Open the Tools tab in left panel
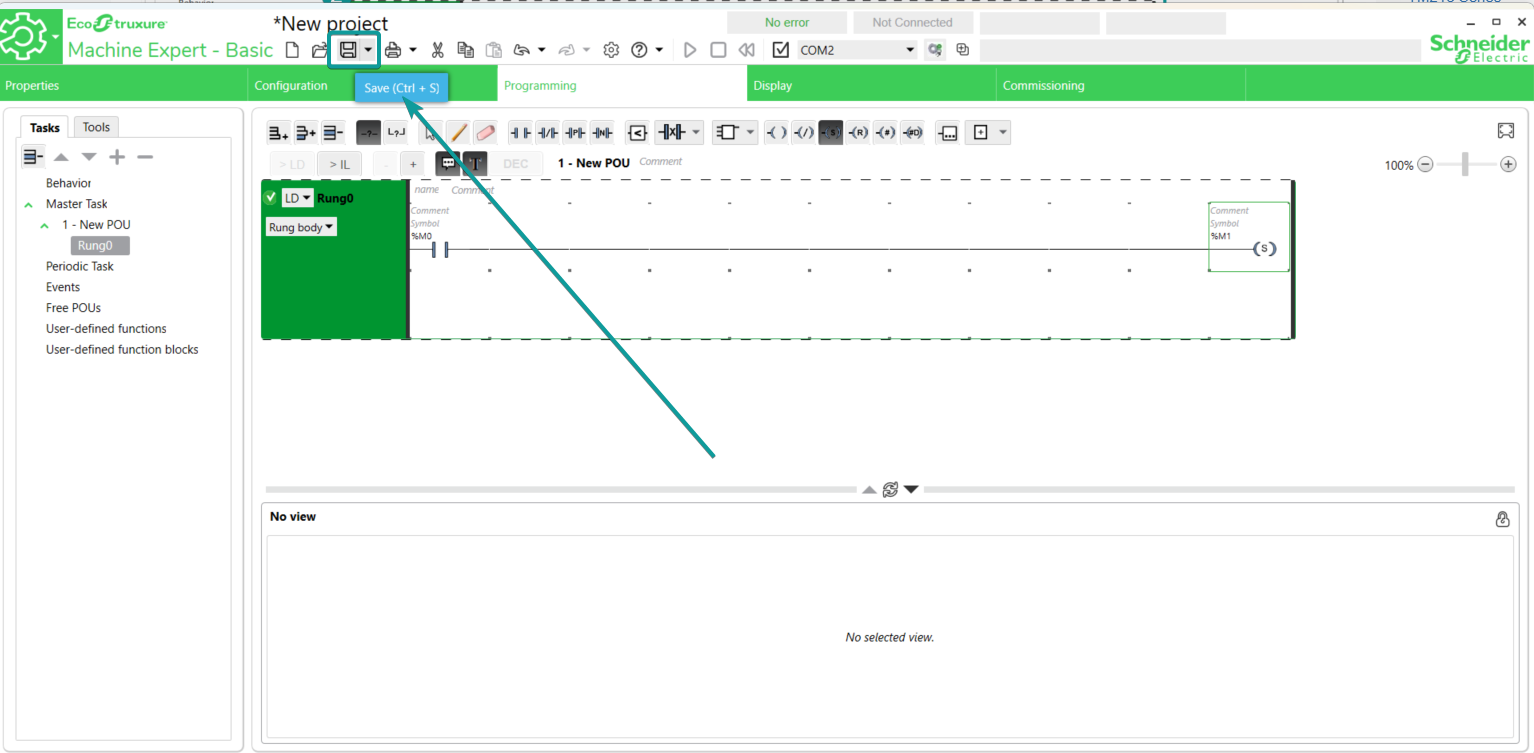The image size is (1534, 753). tap(96, 127)
